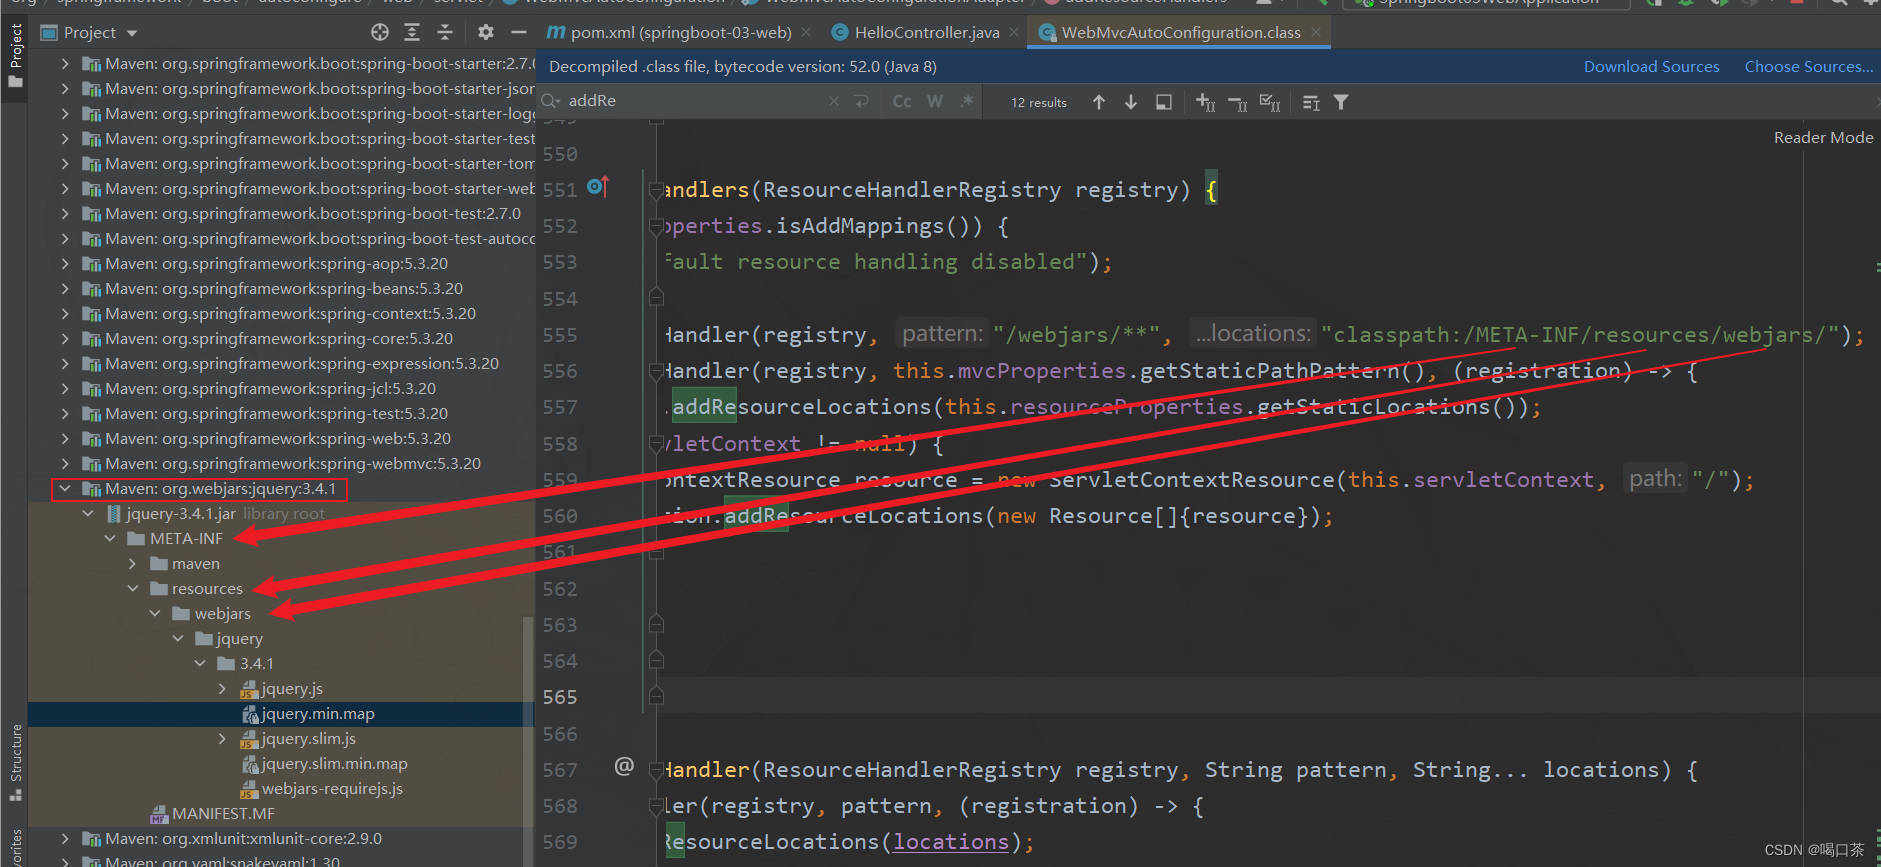Image resolution: width=1881 pixels, height=867 pixels.
Task: Toggle Match Case (Cc) search option
Action: (902, 101)
